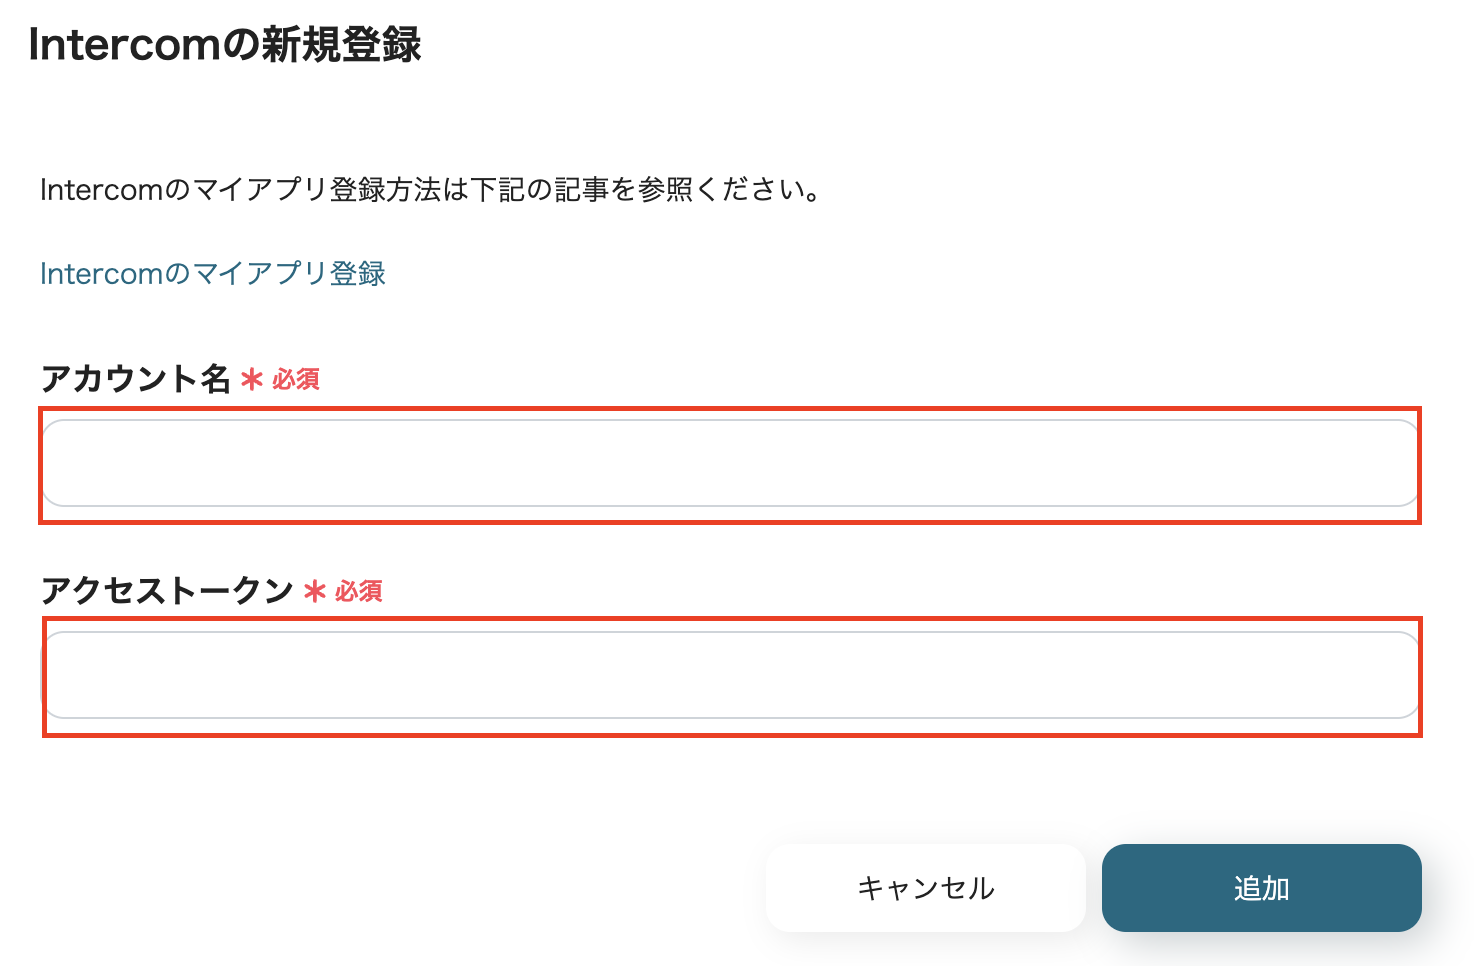Click the 必須 label next to アカウント名

pyautogui.click(x=297, y=380)
